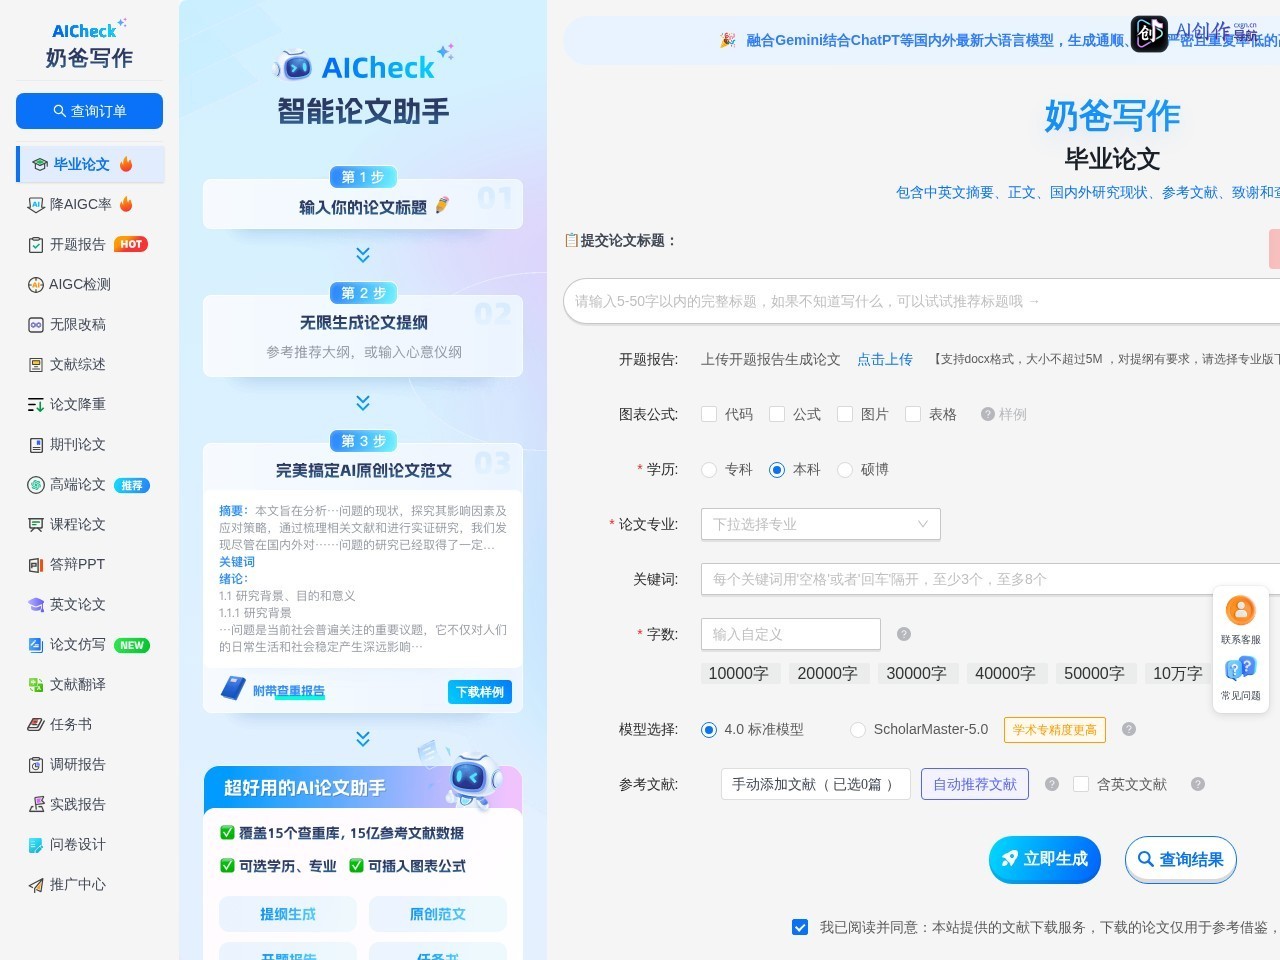The width and height of the screenshot is (1280, 960).
Task: Click the 提纲生成 button in promo panel
Action: click(x=288, y=914)
